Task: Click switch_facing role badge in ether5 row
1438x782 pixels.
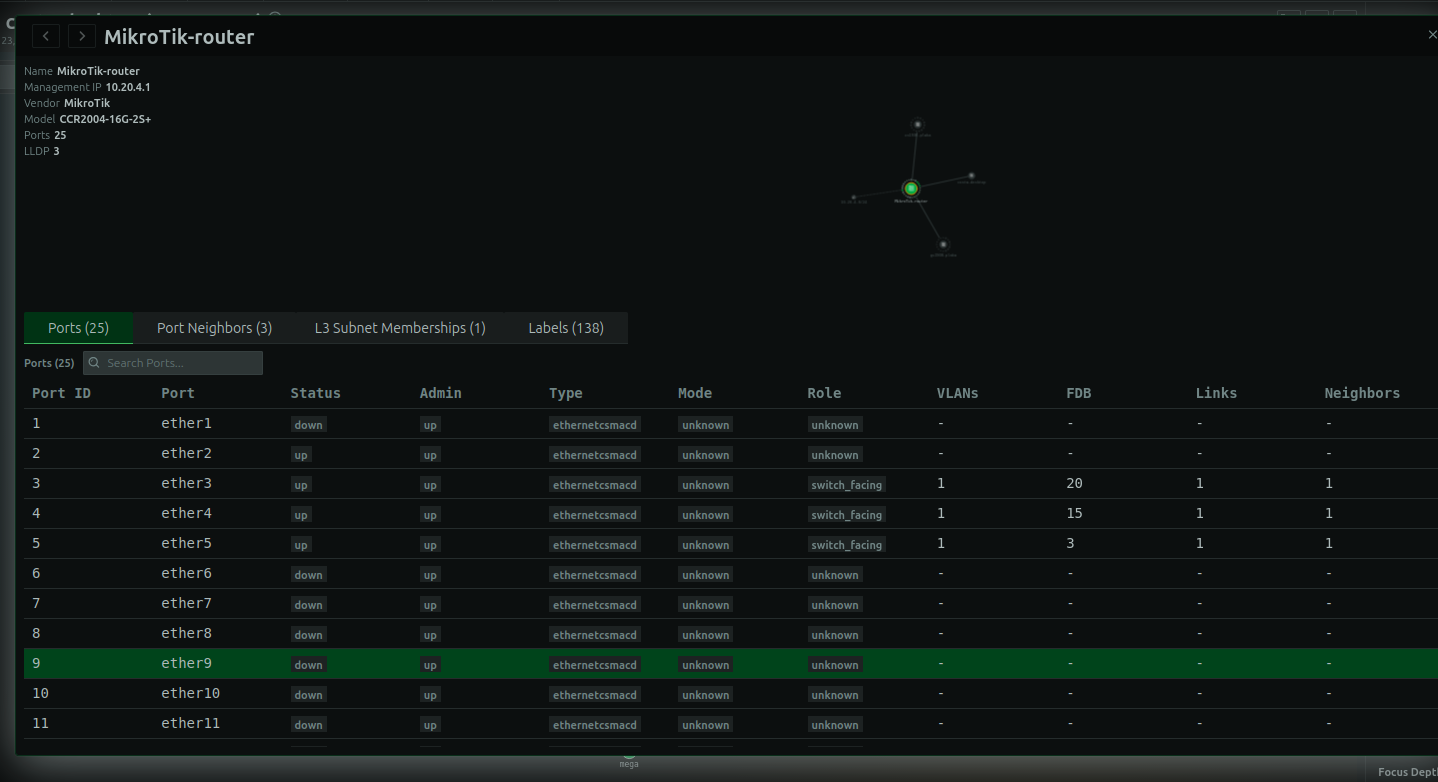Action: tap(846, 545)
